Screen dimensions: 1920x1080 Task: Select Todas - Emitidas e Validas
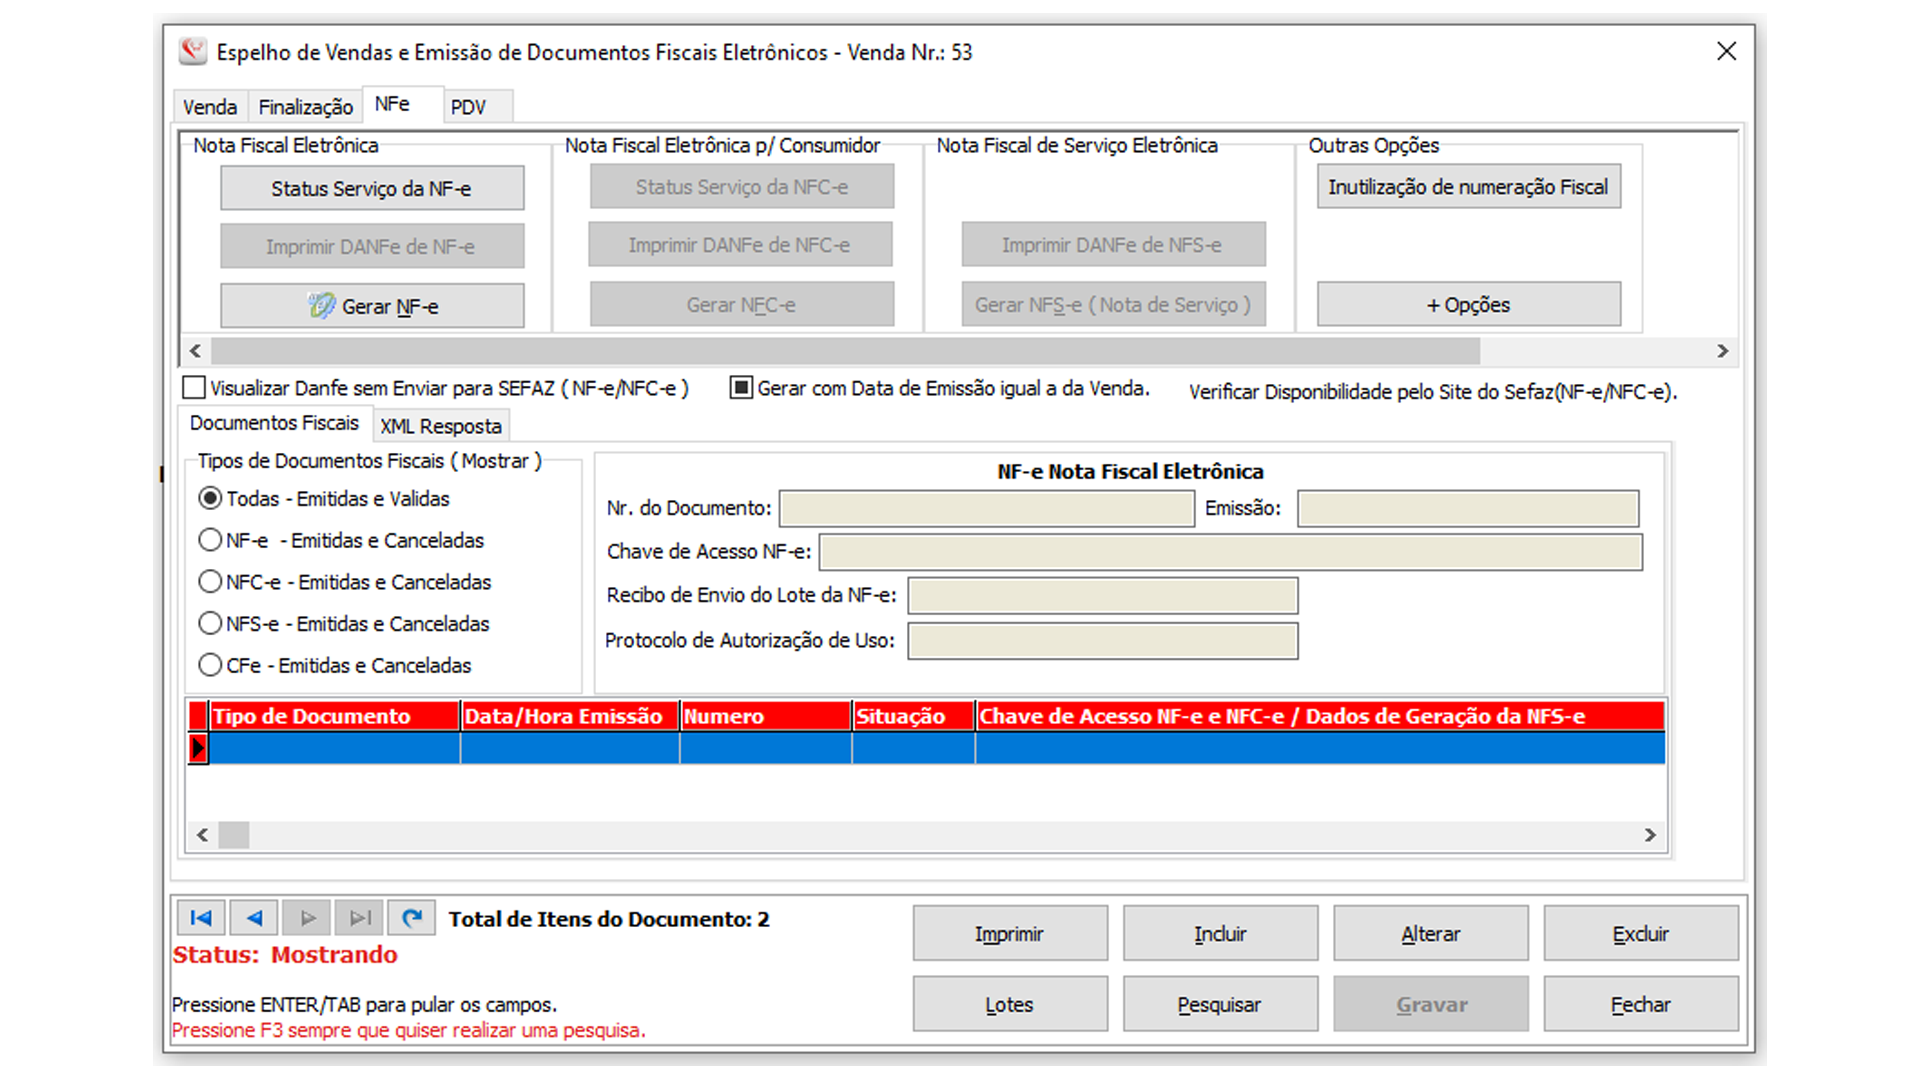(324, 498)
